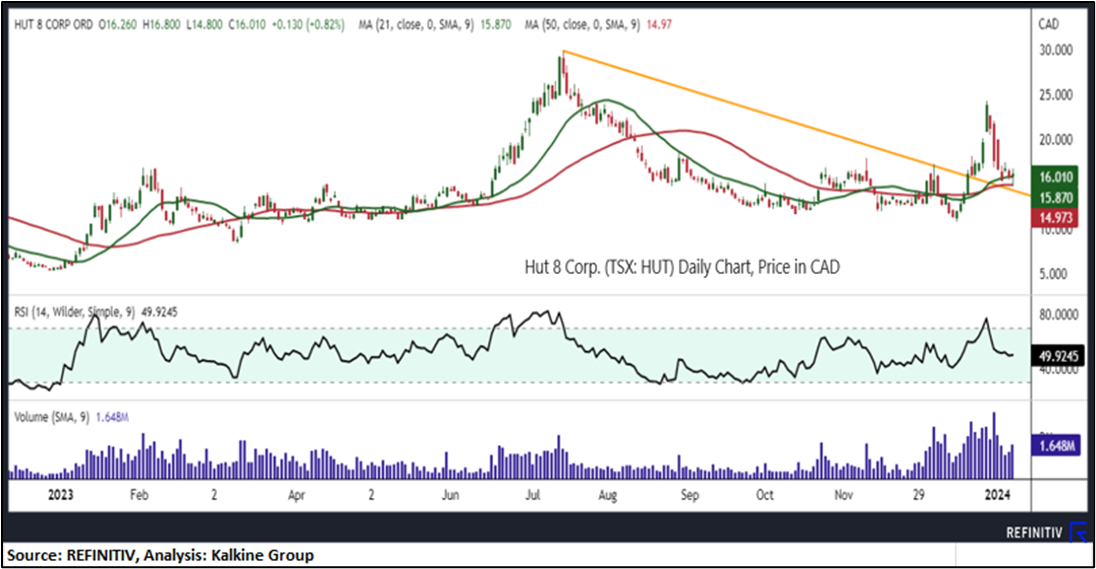The width and height of the screenshot is (1096, 569).
Task: Click the green 16.010 last price tag
Action: [1055, 177]
